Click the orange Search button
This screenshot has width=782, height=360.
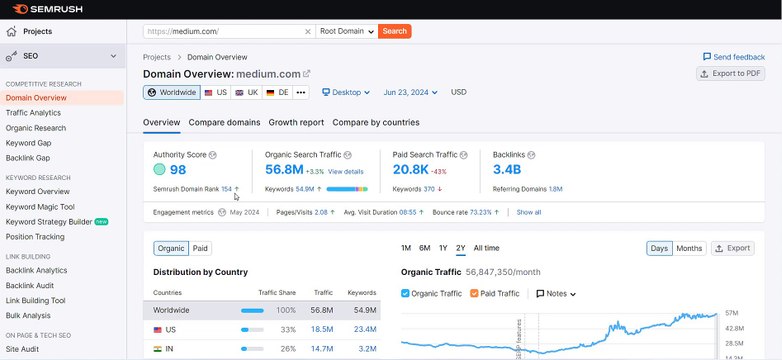point(394,31)
